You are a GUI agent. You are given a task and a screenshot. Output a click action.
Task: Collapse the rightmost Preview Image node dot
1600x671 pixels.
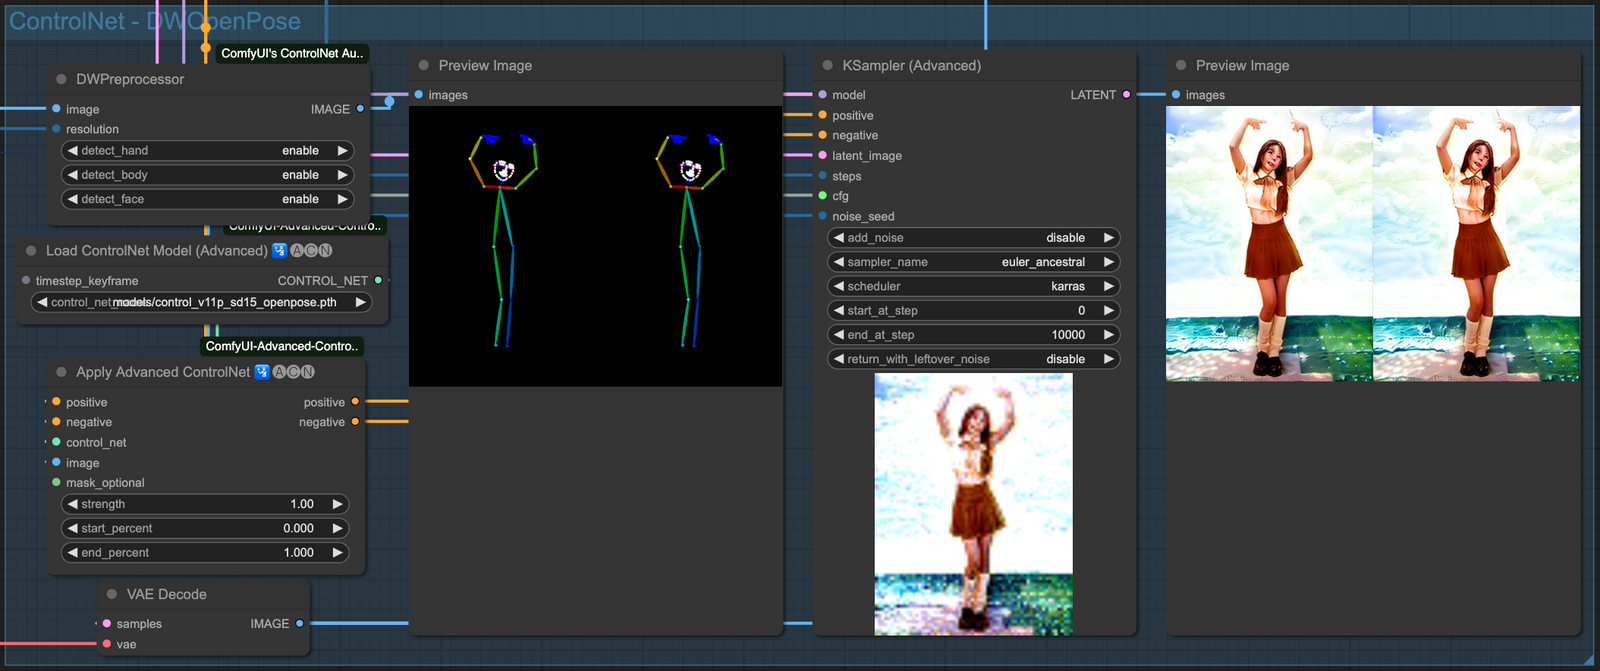[1181, 65]
